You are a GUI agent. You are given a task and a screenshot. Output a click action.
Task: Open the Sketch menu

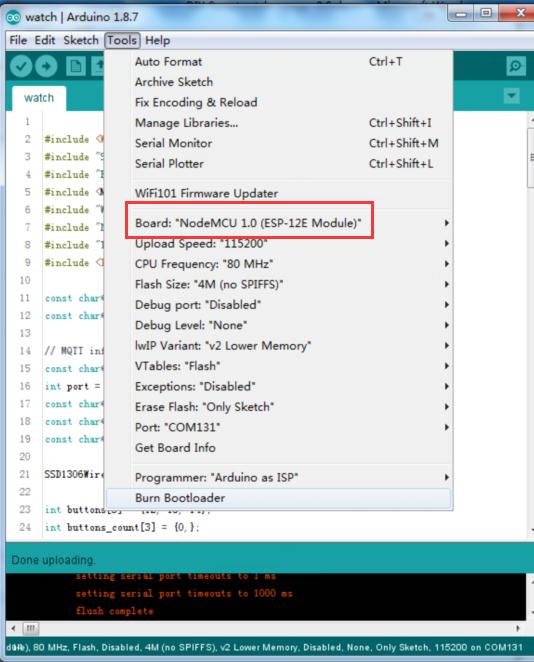tap(81, 41)
